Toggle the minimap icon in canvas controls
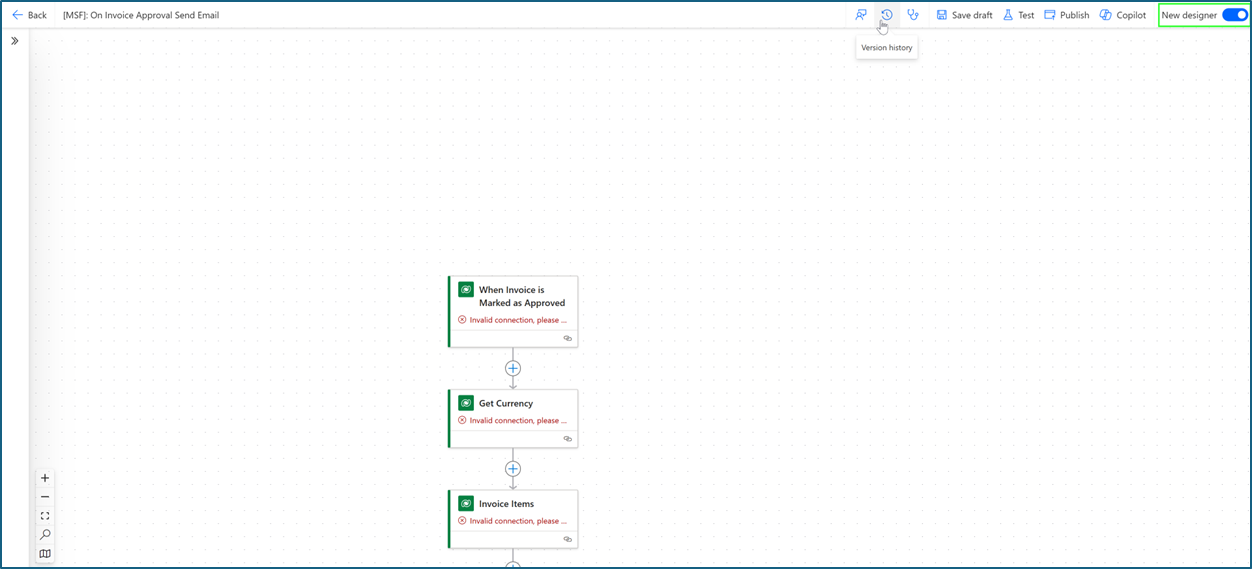Screen dimensions: 1252x569 click(45, 554)
